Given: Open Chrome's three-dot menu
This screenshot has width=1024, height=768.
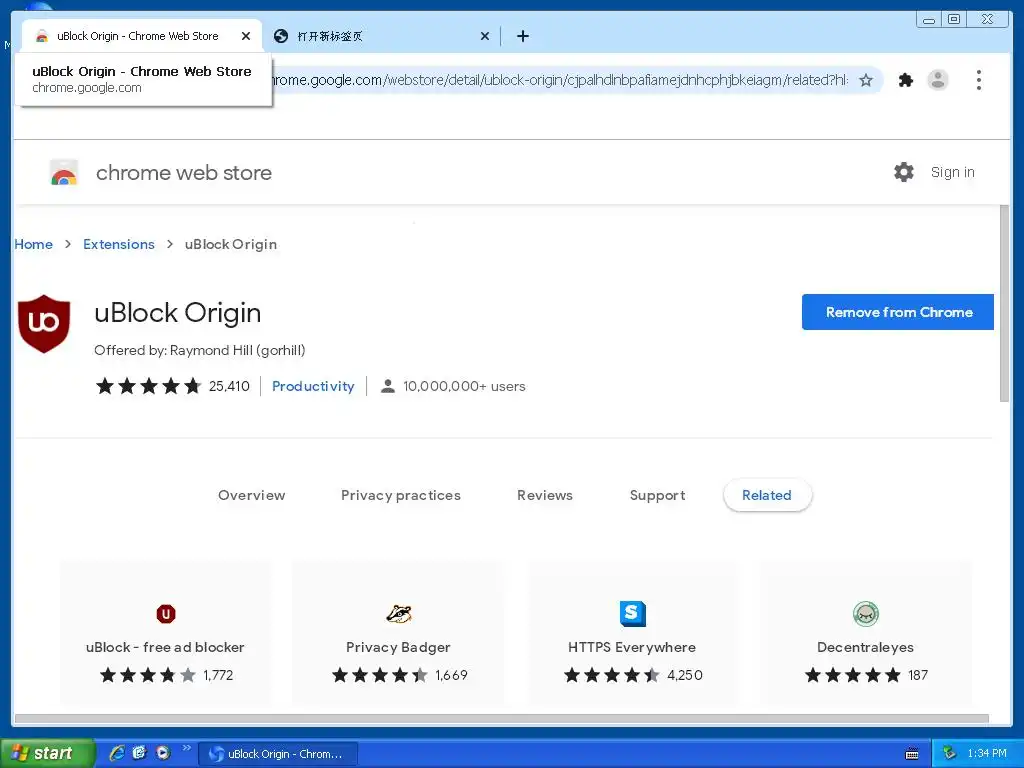Looking at the screenshot, I should click(978, 80).
